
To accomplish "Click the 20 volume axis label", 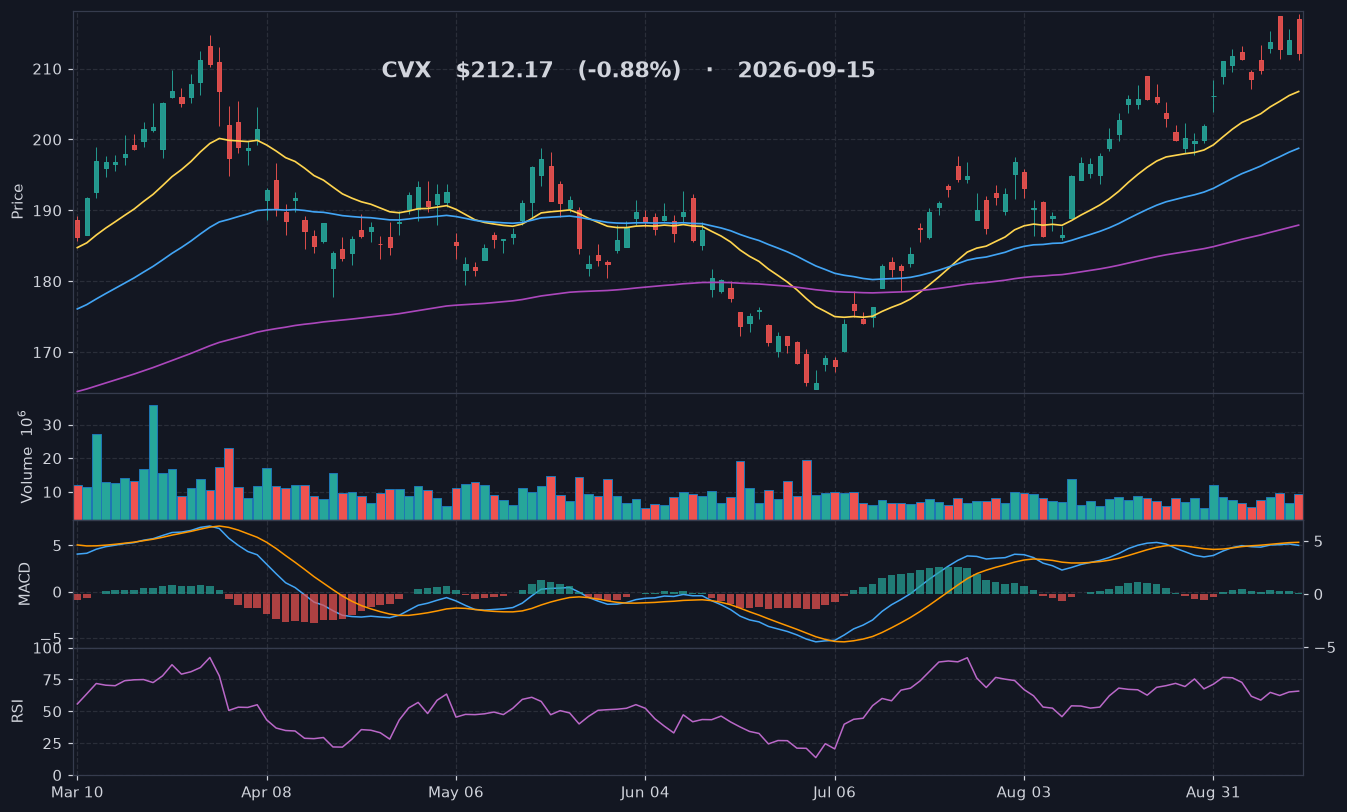I will point(54,459).
